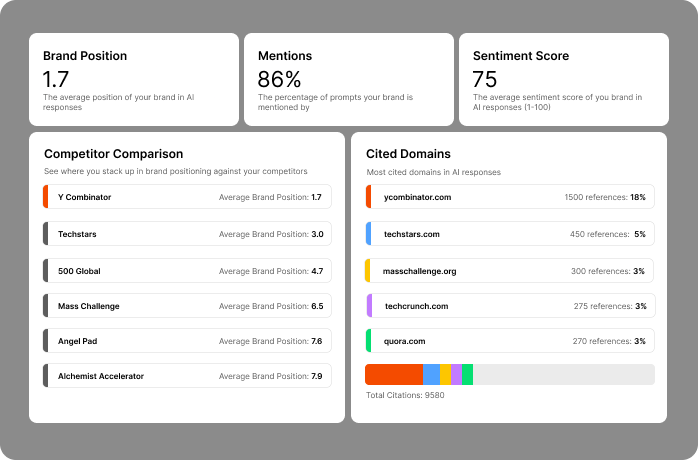
Task: Select the techcrunch.com domain row
Action: click(x=416, y=306)
